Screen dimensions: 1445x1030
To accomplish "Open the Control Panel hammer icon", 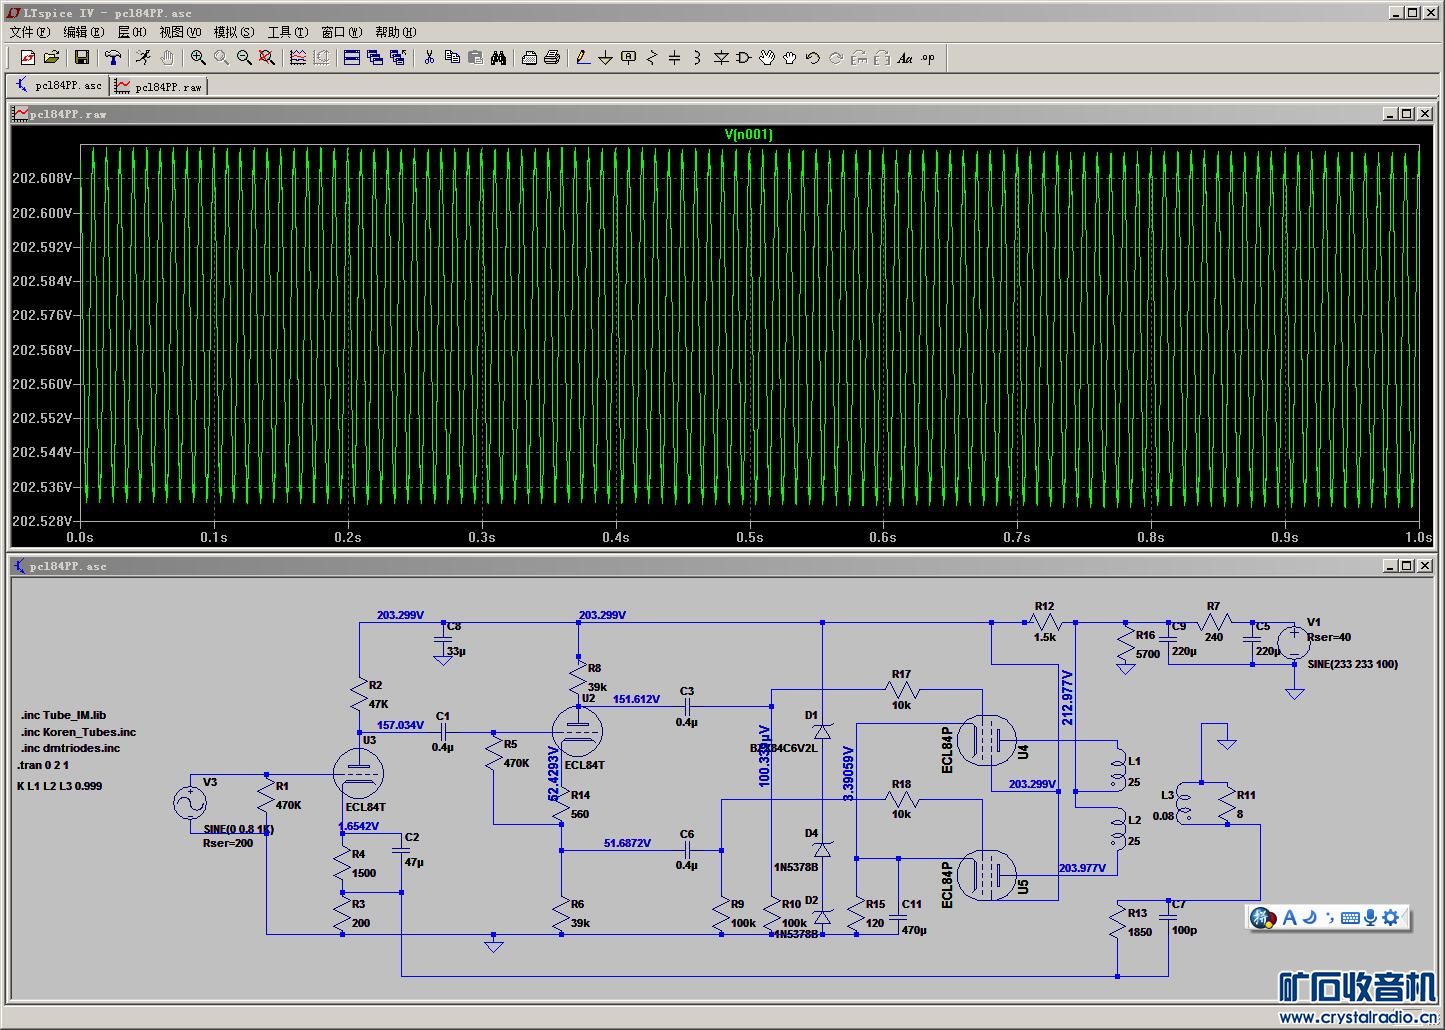I will pyautogui.click(x=113, y=58).
